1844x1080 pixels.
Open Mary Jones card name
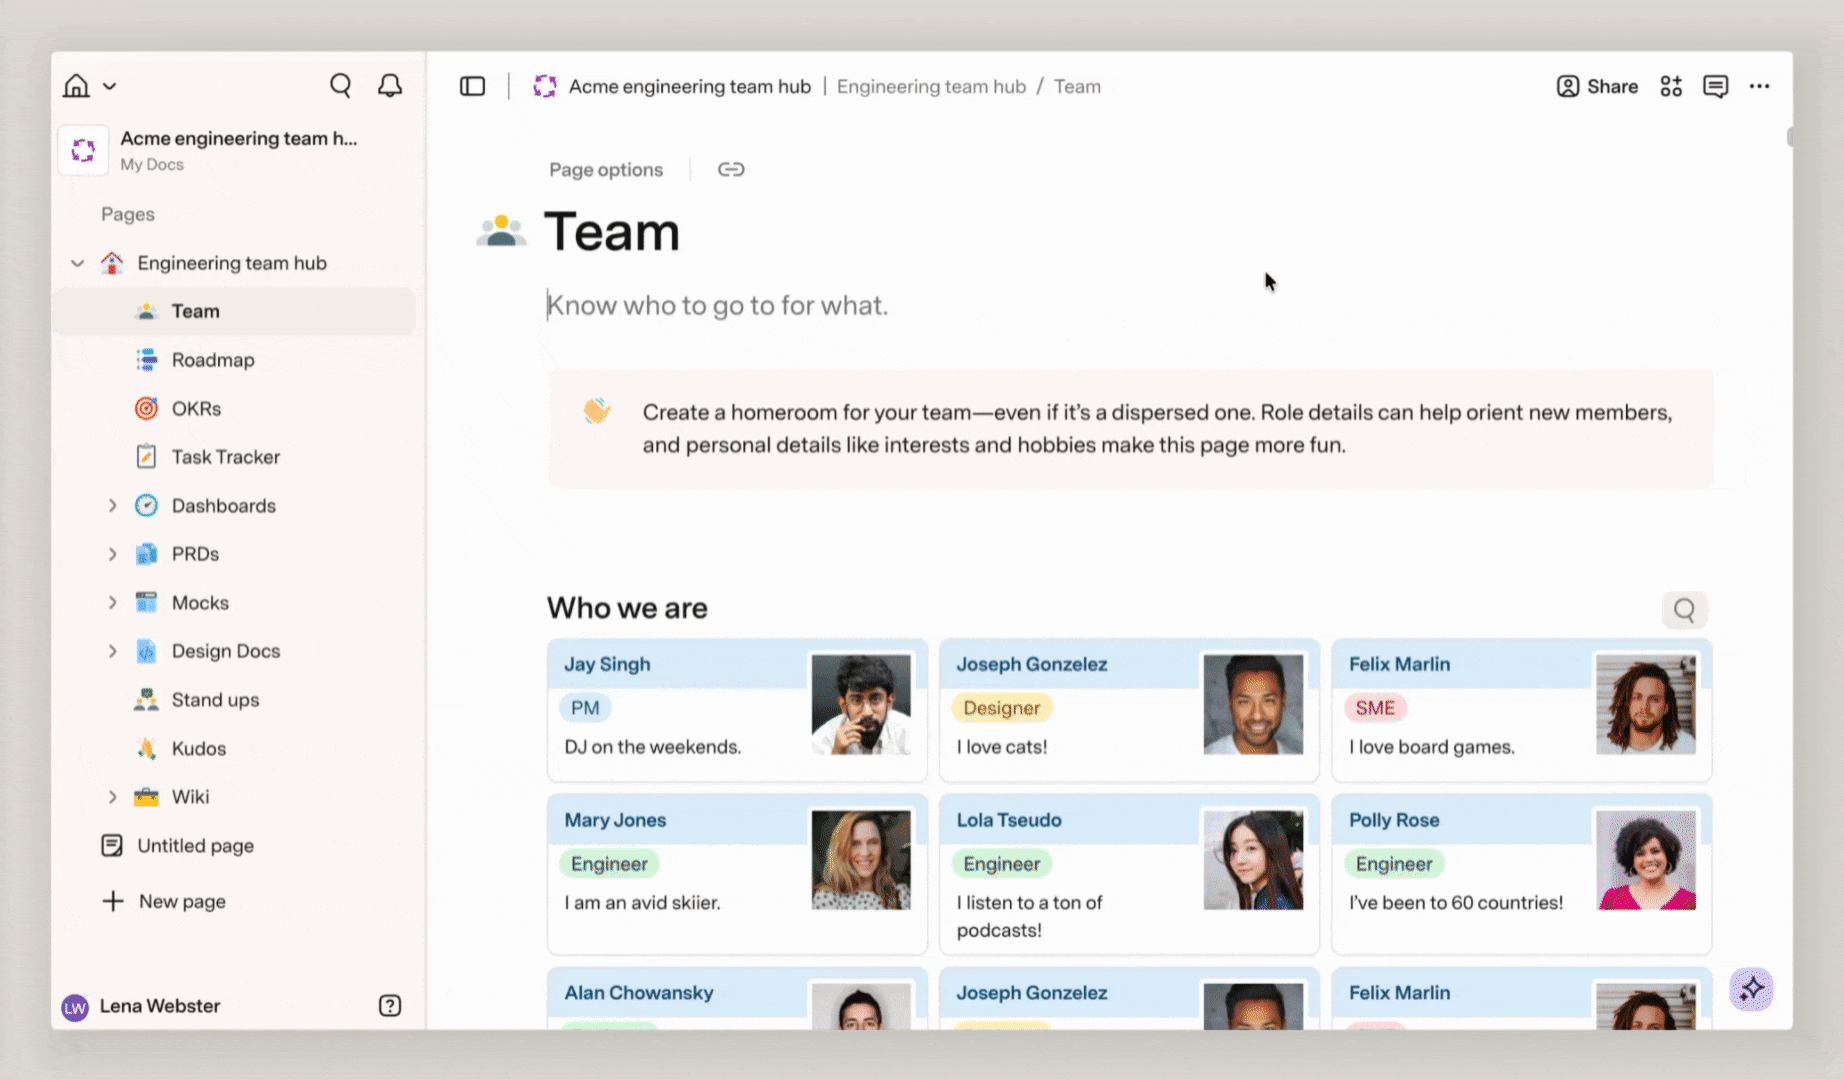point(615,820)
